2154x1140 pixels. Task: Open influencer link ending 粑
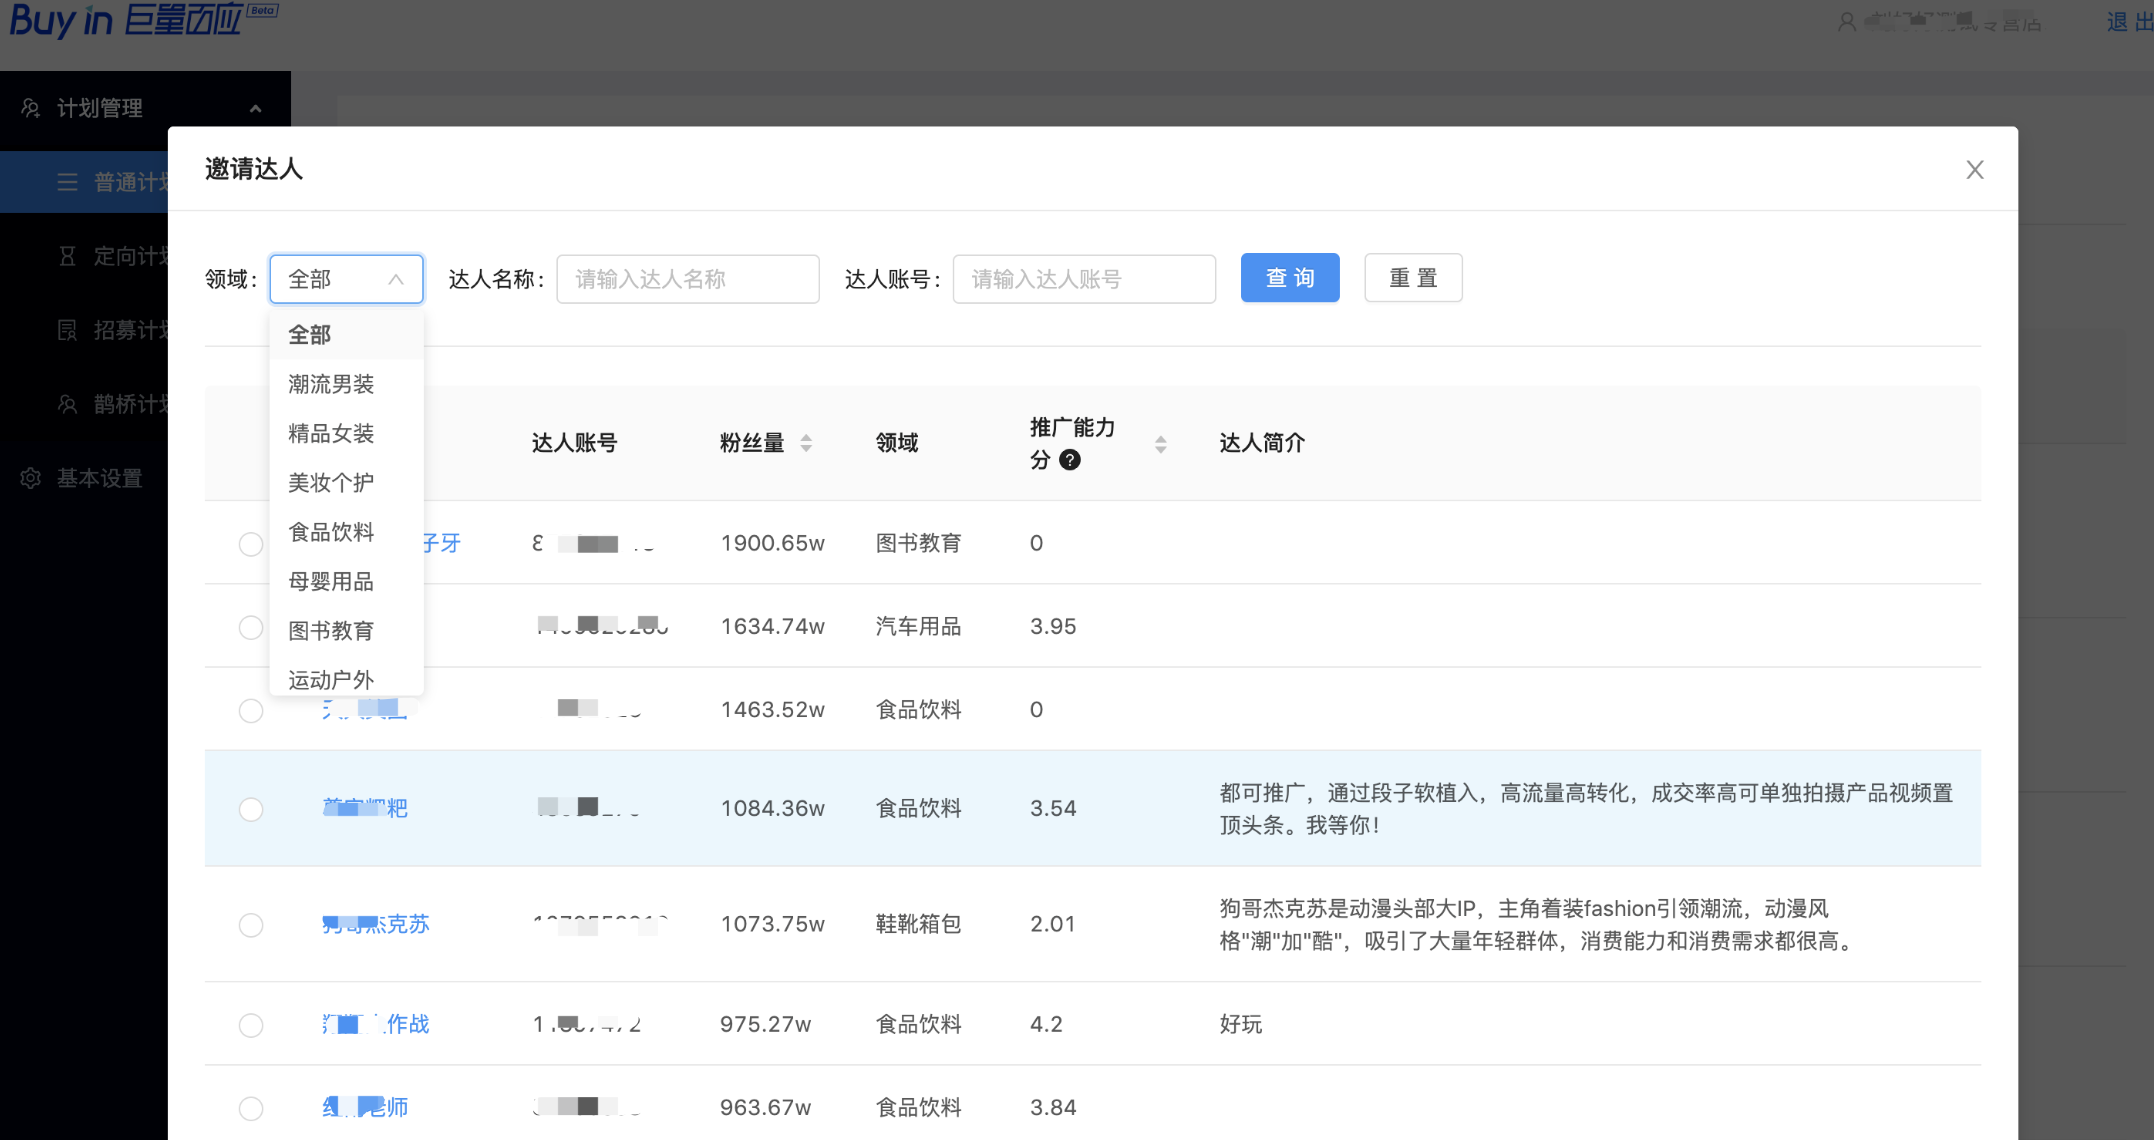(365, 808)
